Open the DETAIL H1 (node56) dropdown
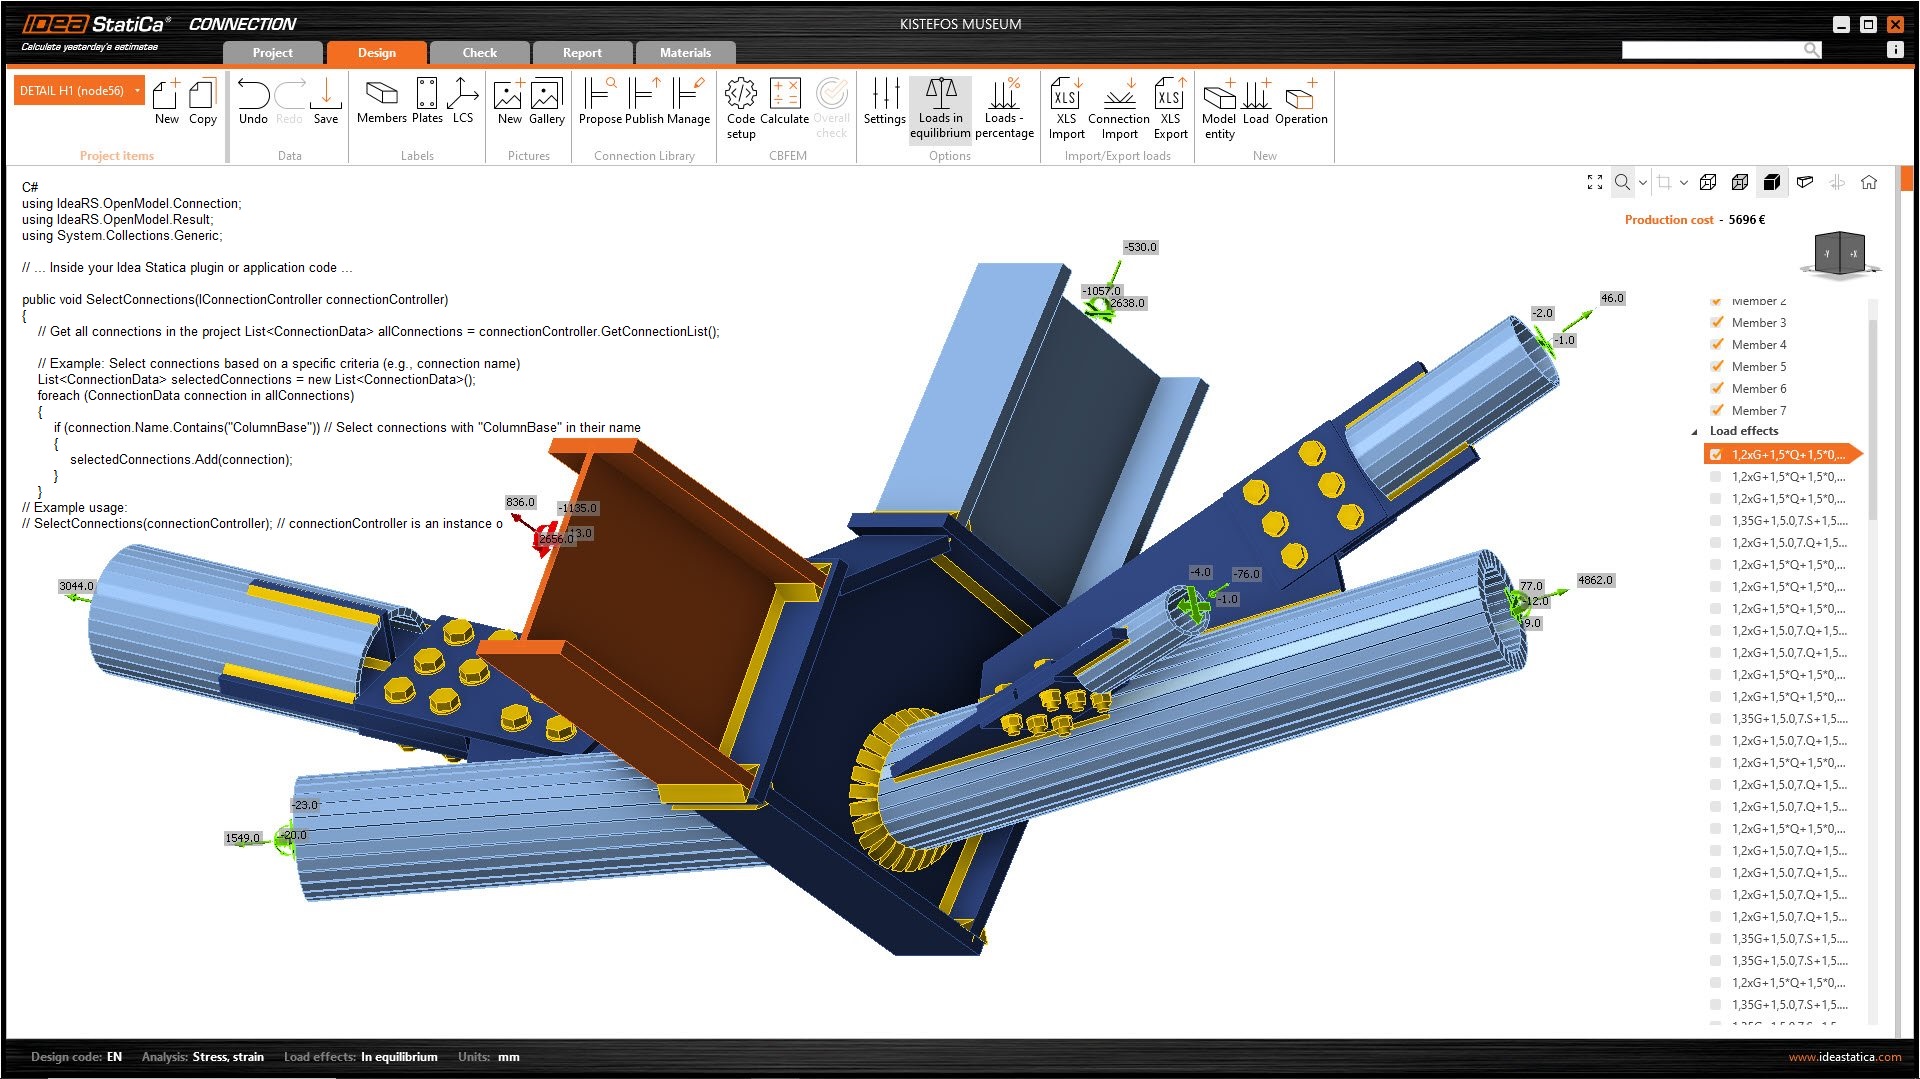The height and width of the screenshot is (1079, 1920). pos(137,91)
